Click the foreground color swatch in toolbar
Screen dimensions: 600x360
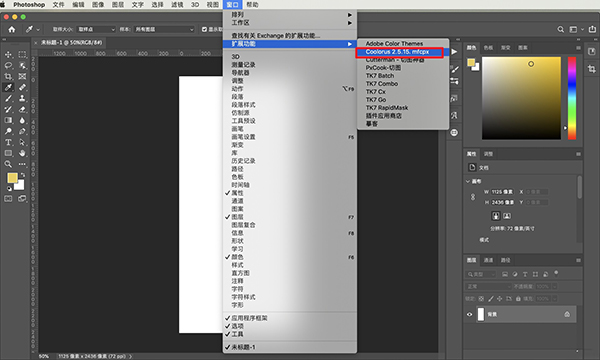pos(12,178)
